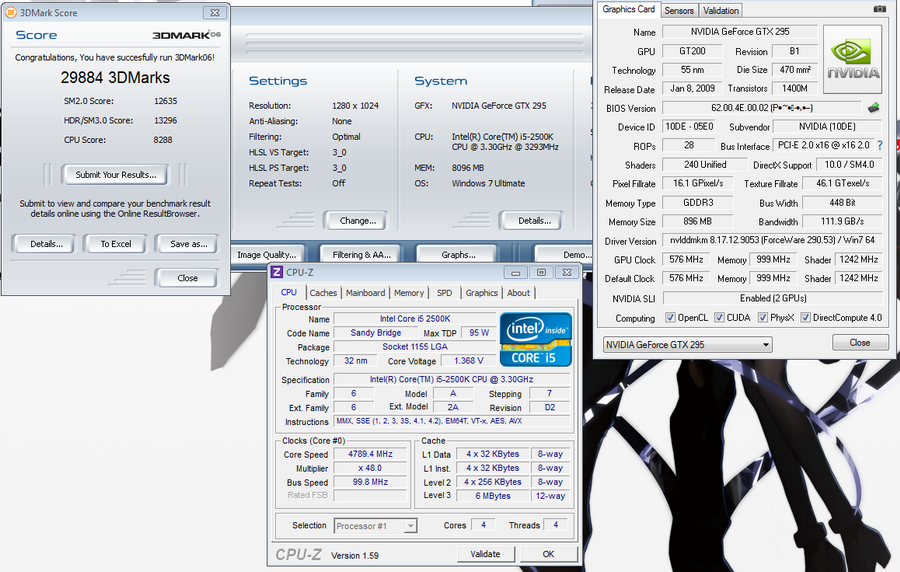
Task: Click the Demo button
Action: 564,254
